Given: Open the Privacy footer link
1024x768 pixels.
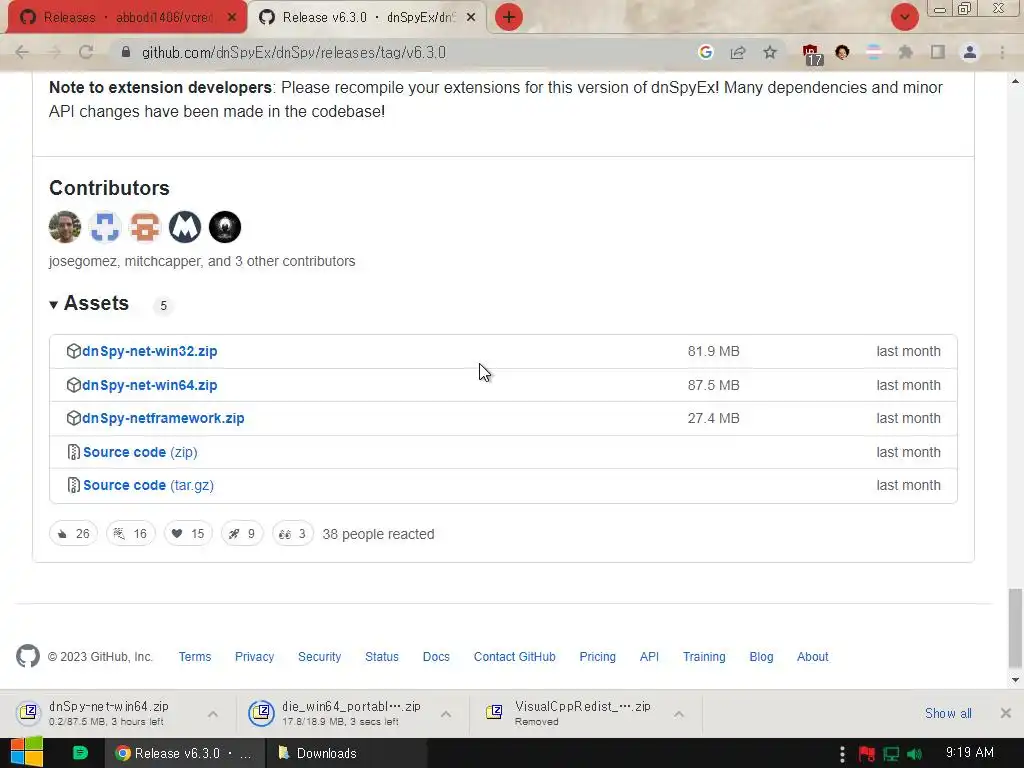Looking at the screenshot, I should click(x=254, y=656).
